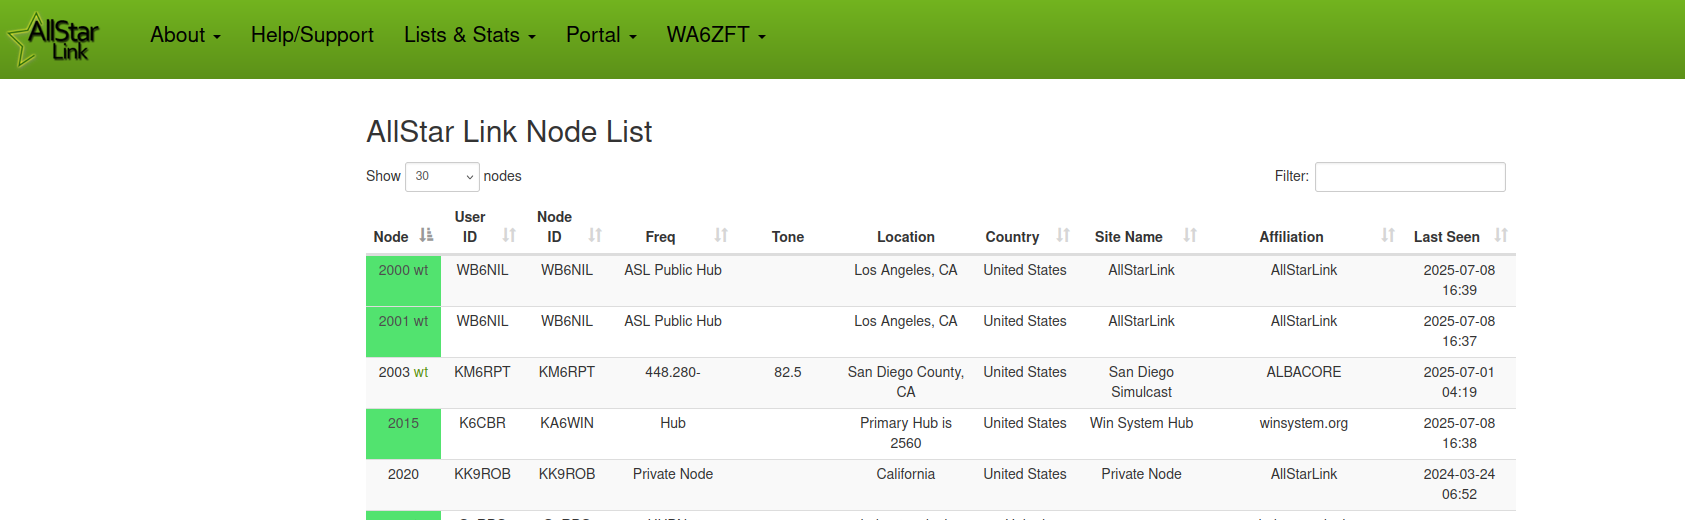This screenshot has height=520, width=1685.
Task: Click last seen 2025-07-08 16:38
Action: click(1459, 433)
